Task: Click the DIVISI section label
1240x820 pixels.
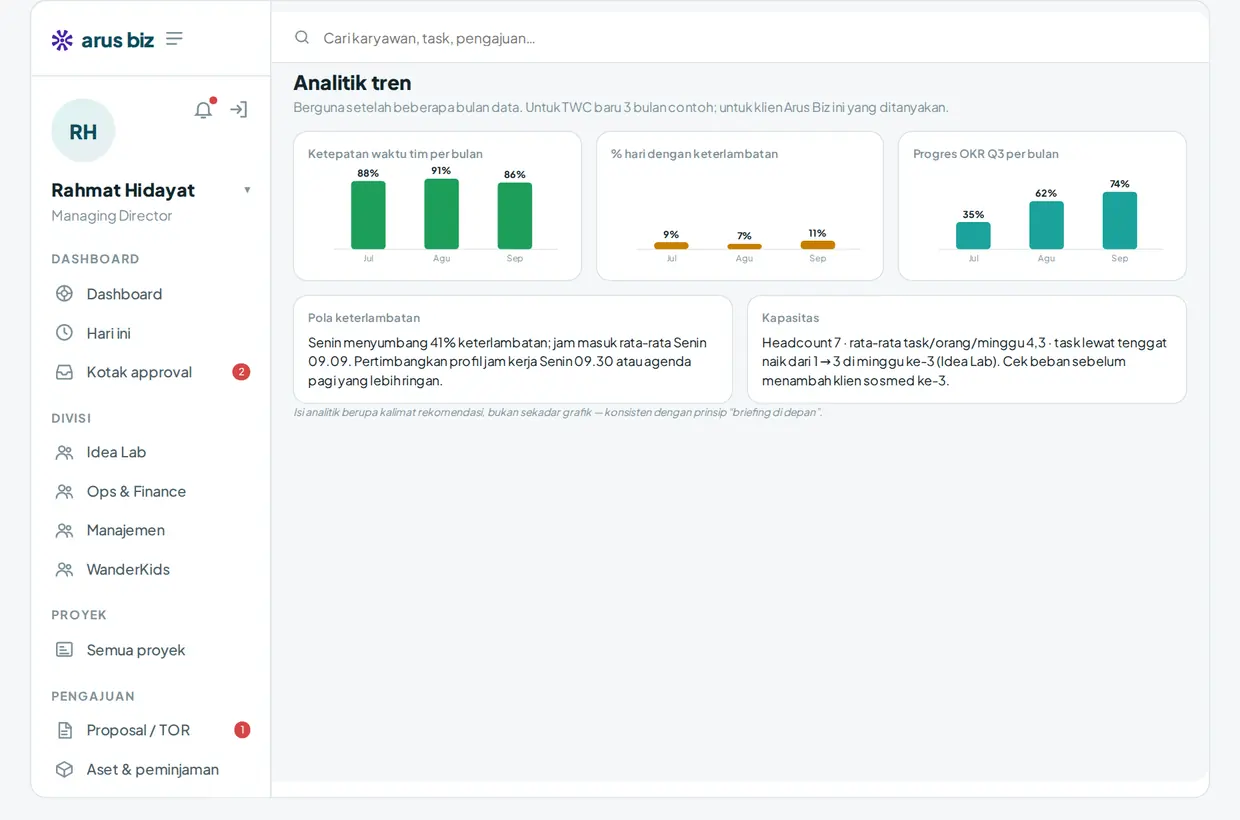Action: click(71, 418)
